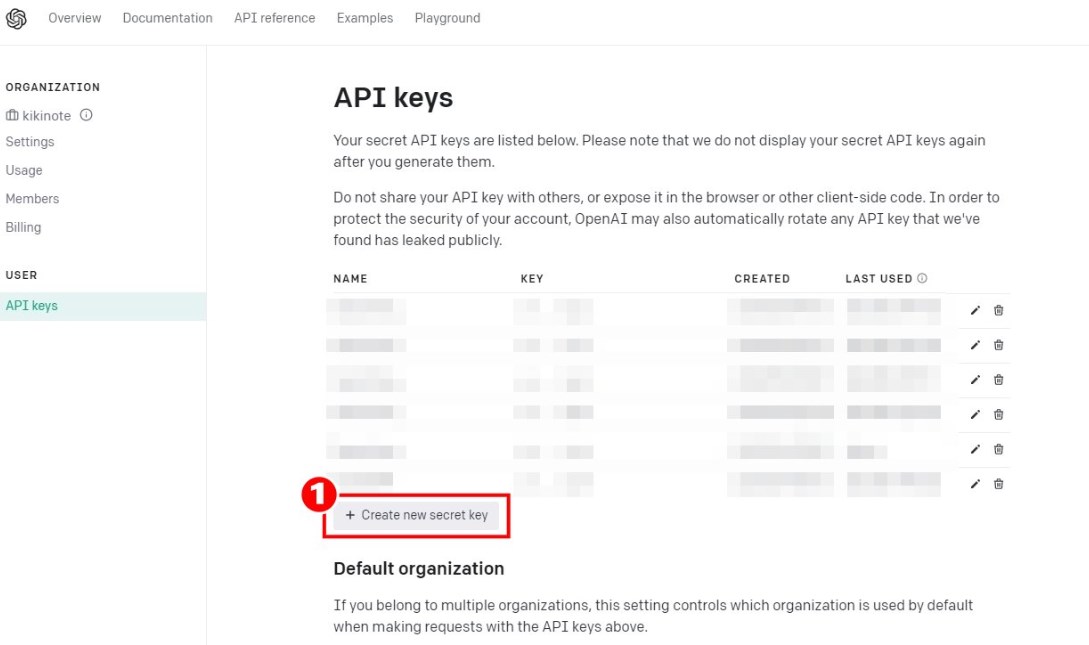The image size is (1089, 645).
Task: Delete the fifth API key
Action: 998,449
